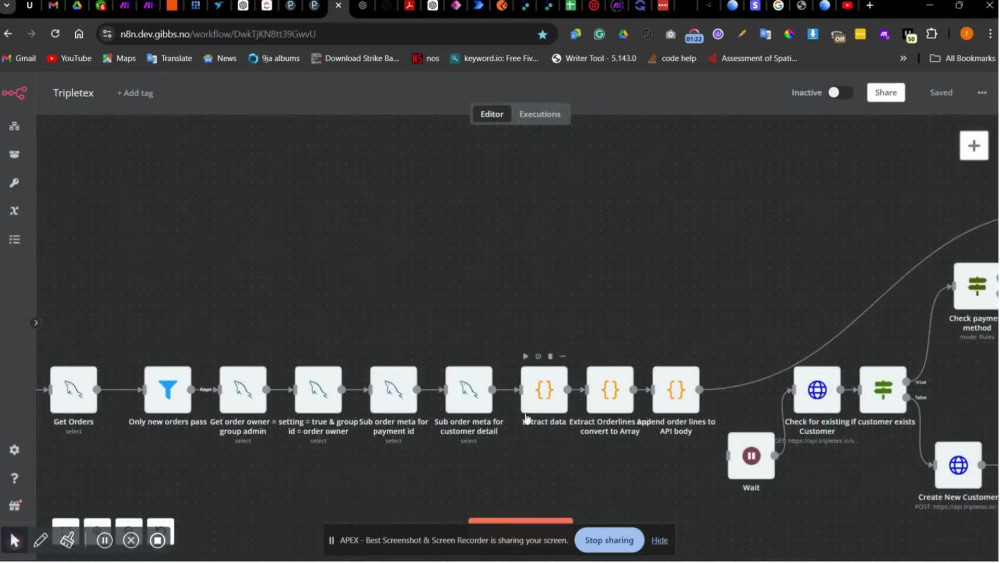
Task: Select the Extract data code node
Action: pyautogui.click(x=544, y=390)
